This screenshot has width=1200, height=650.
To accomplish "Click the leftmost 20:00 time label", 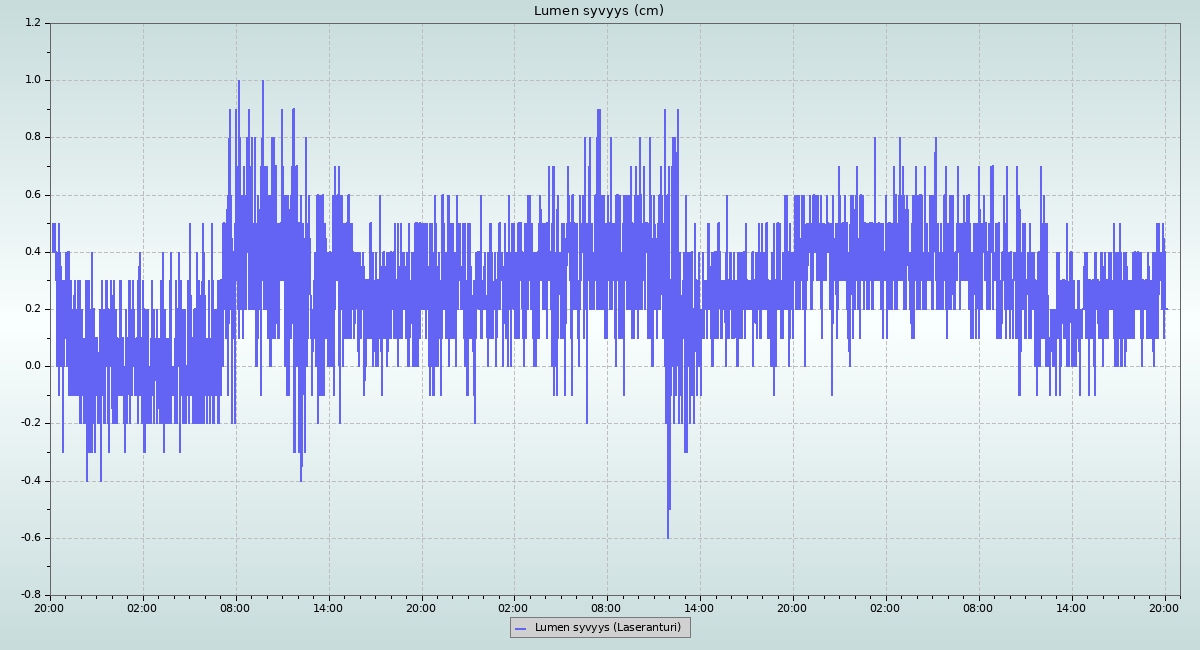I will click(50, 607).
